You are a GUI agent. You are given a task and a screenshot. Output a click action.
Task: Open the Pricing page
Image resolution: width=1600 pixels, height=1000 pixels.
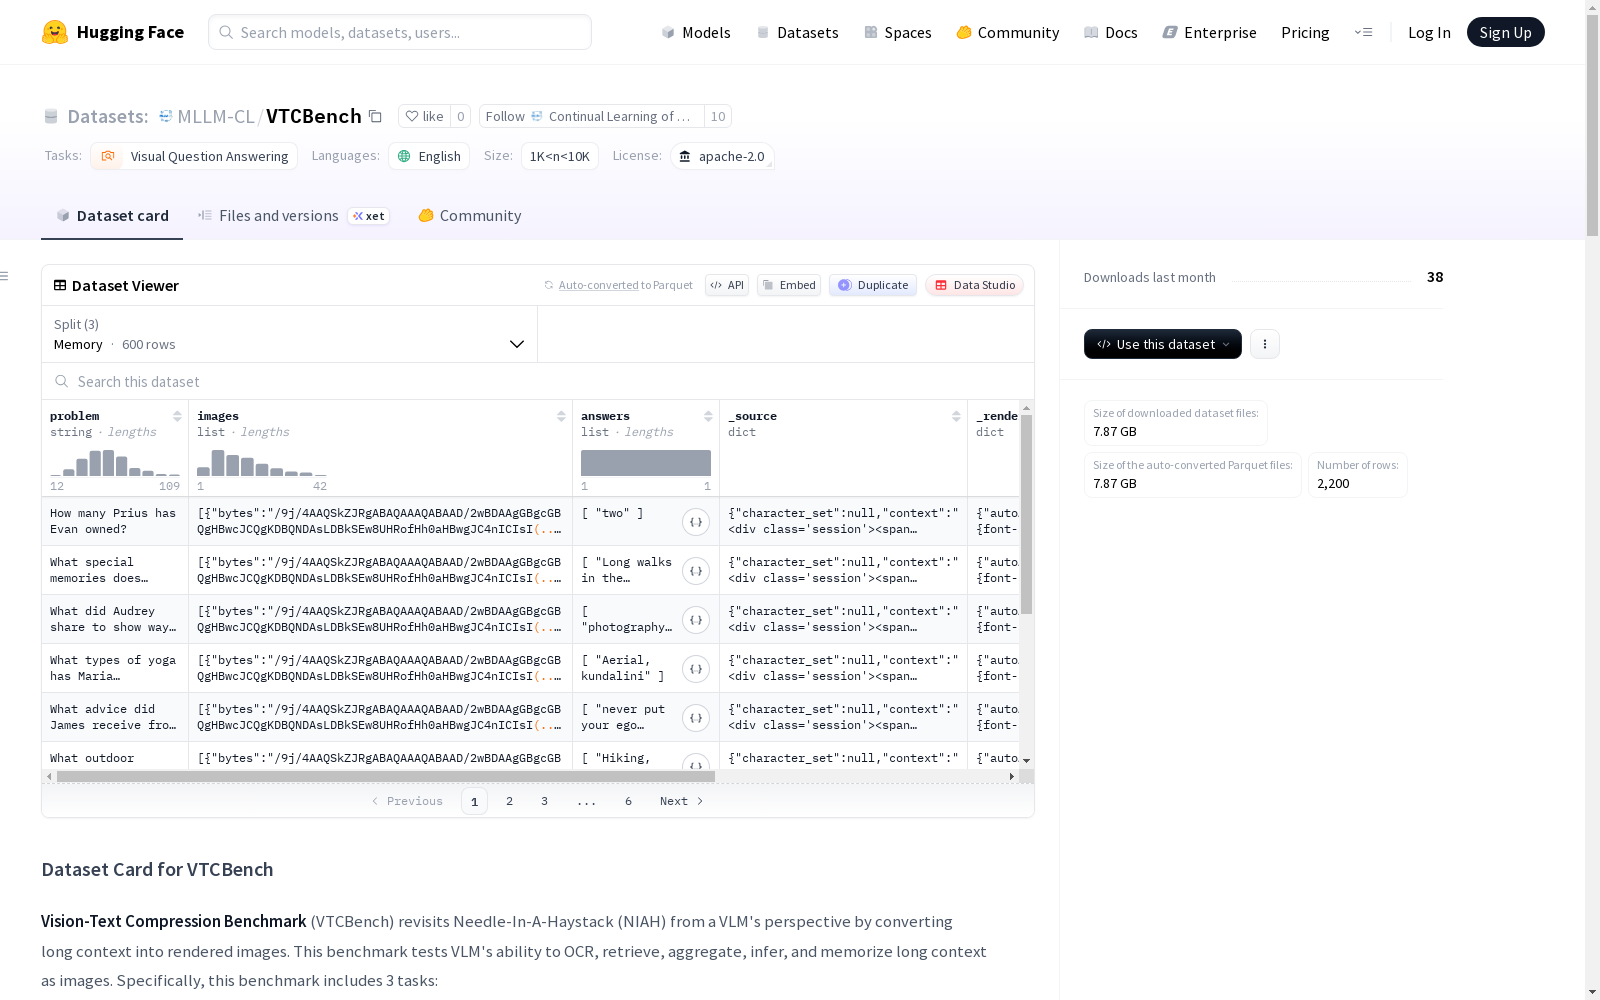click(x=1305, y=32)
